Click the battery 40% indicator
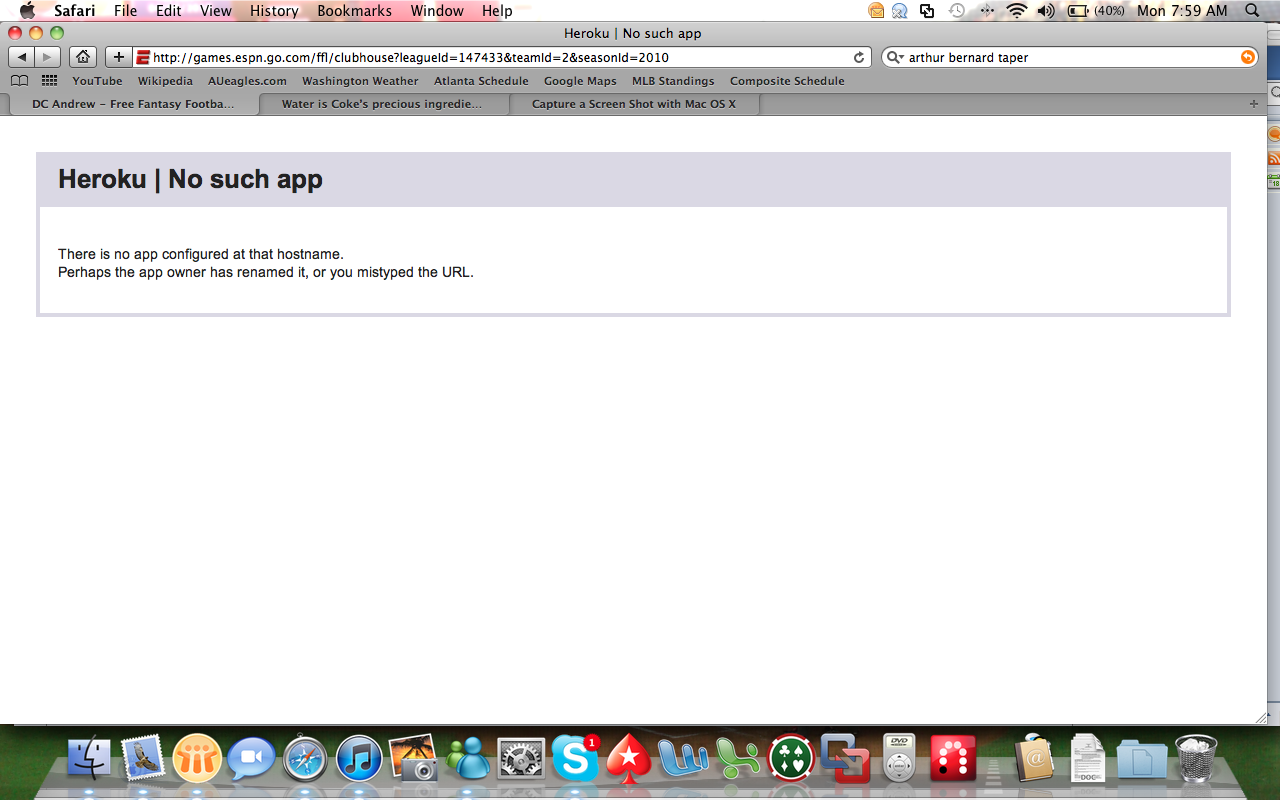The height and width of the screenshot is (800, 1280). (x=1095, y=11)
